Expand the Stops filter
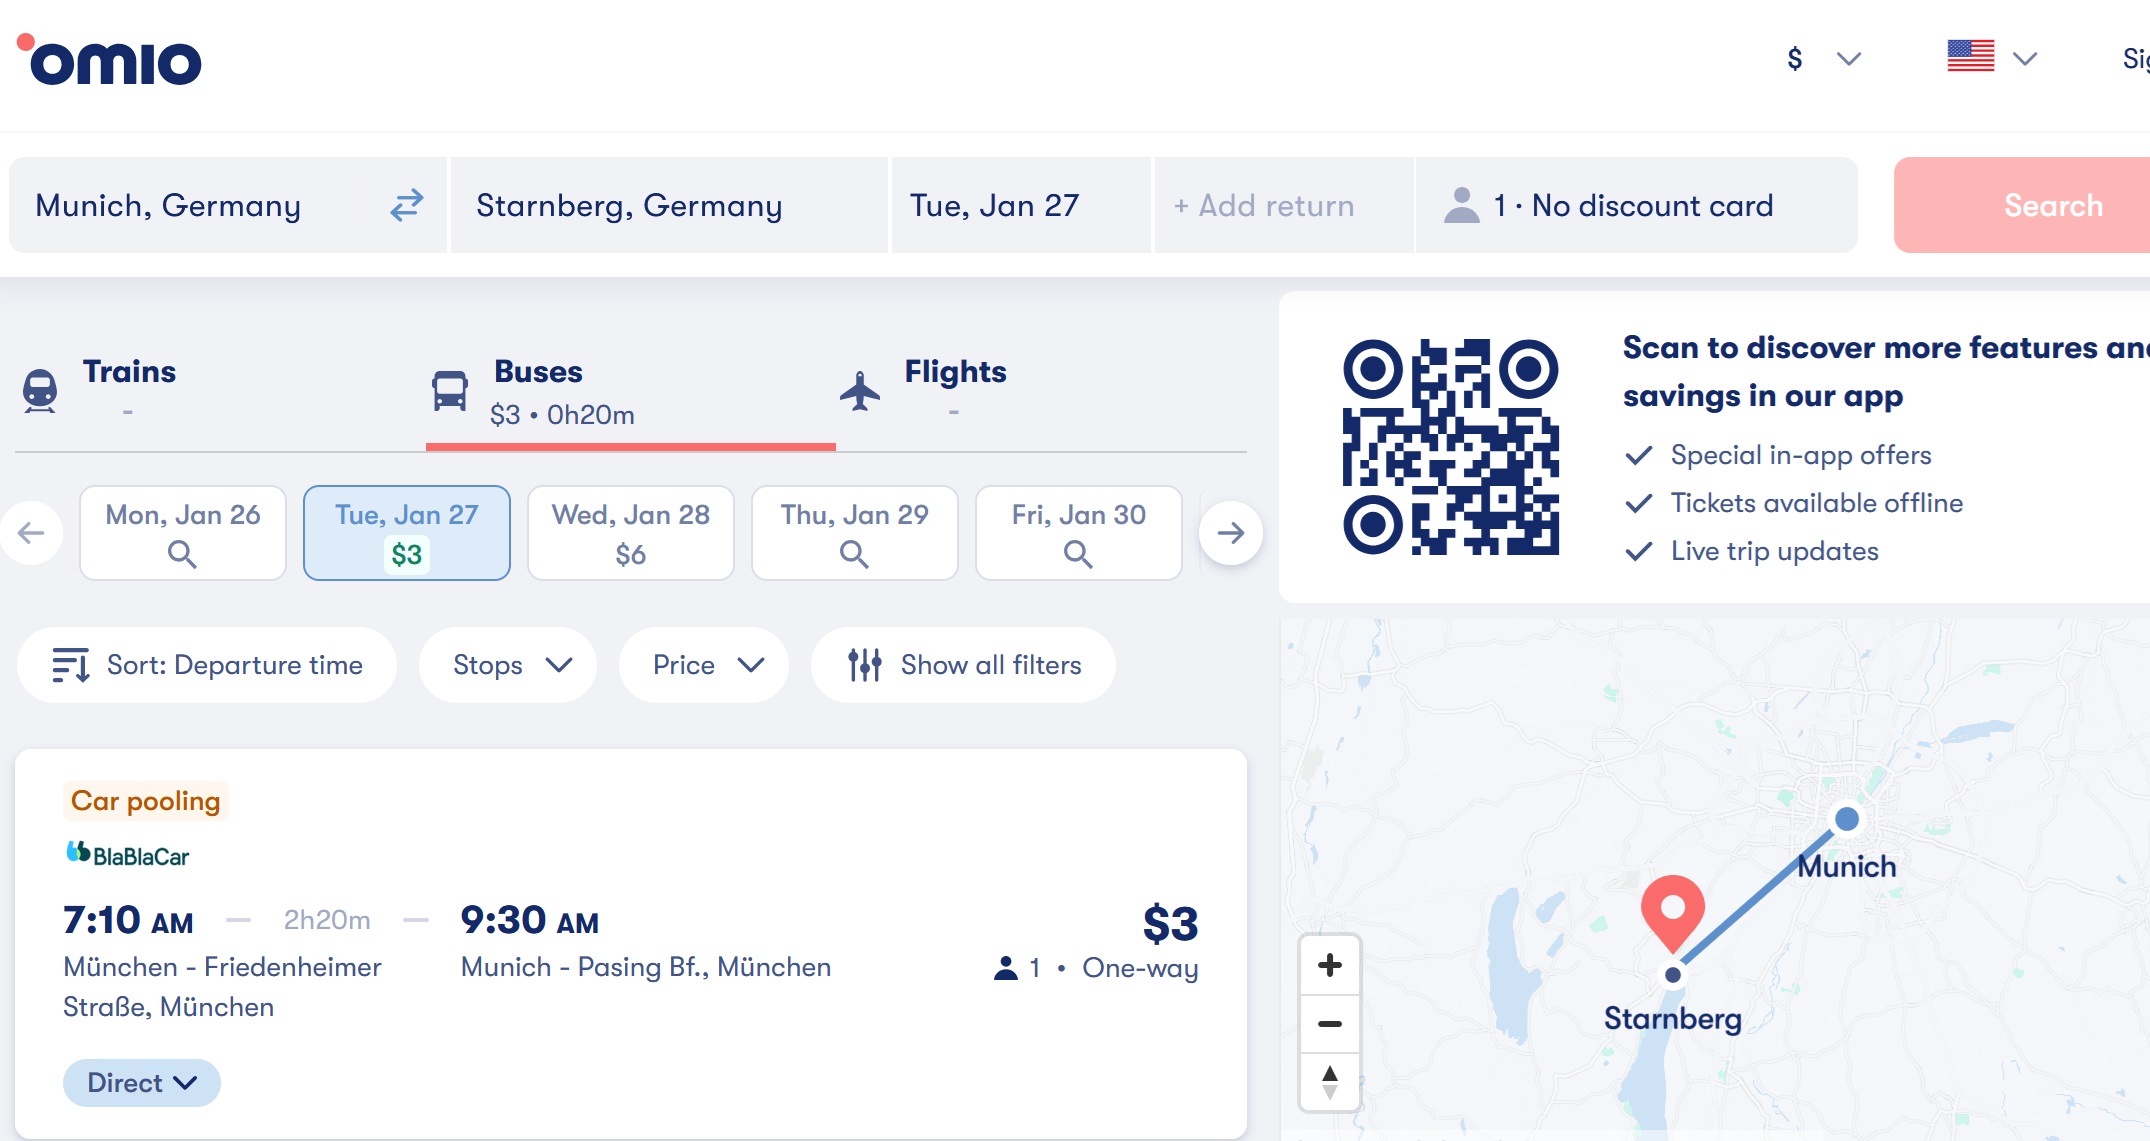 pyautogui.click(x=508, y=665)
